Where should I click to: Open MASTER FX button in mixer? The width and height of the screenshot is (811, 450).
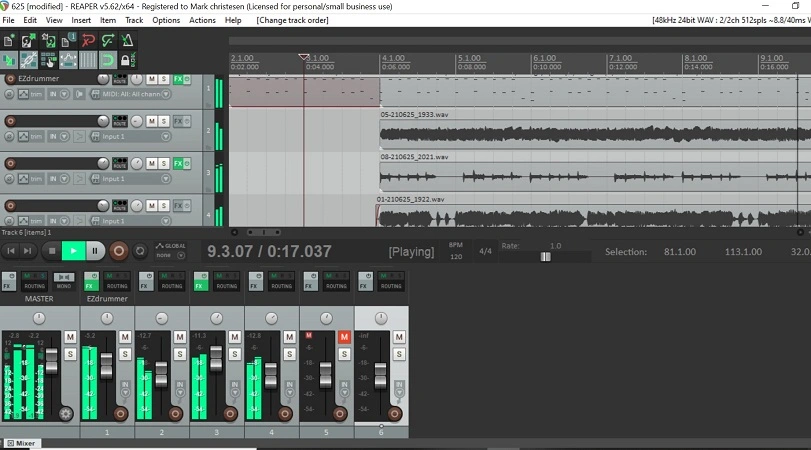[x=9, y=281]
